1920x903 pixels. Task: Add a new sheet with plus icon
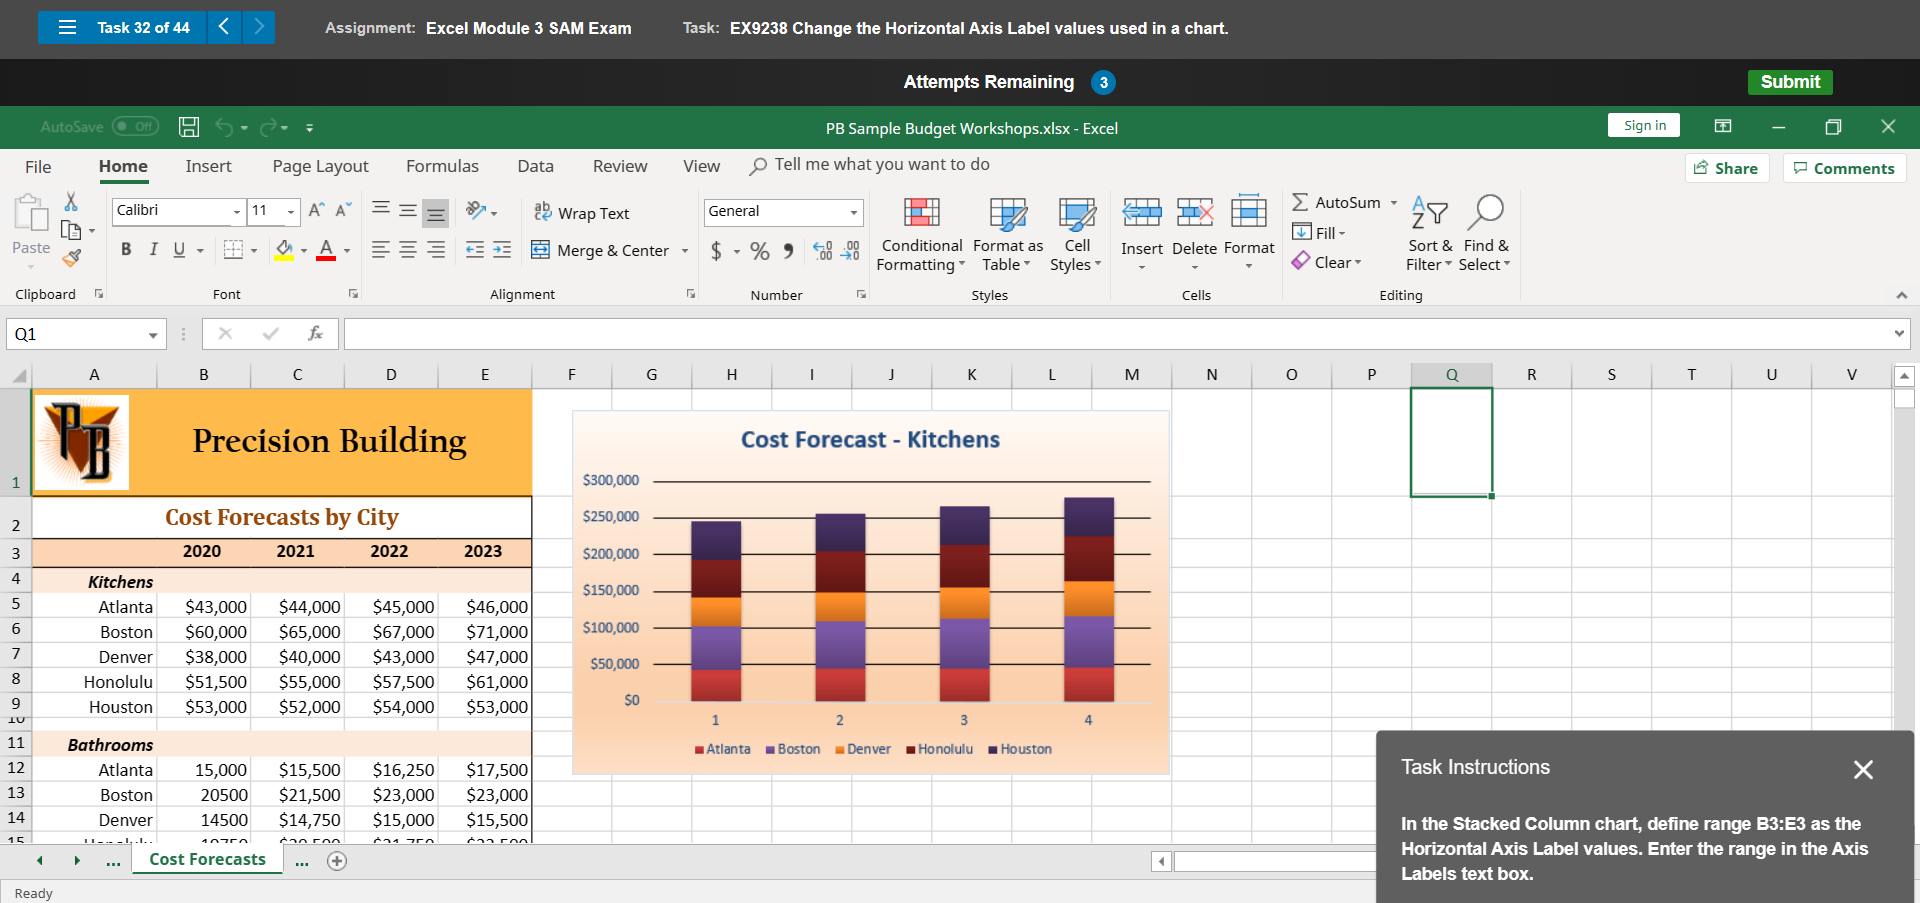tap(337, 861)
